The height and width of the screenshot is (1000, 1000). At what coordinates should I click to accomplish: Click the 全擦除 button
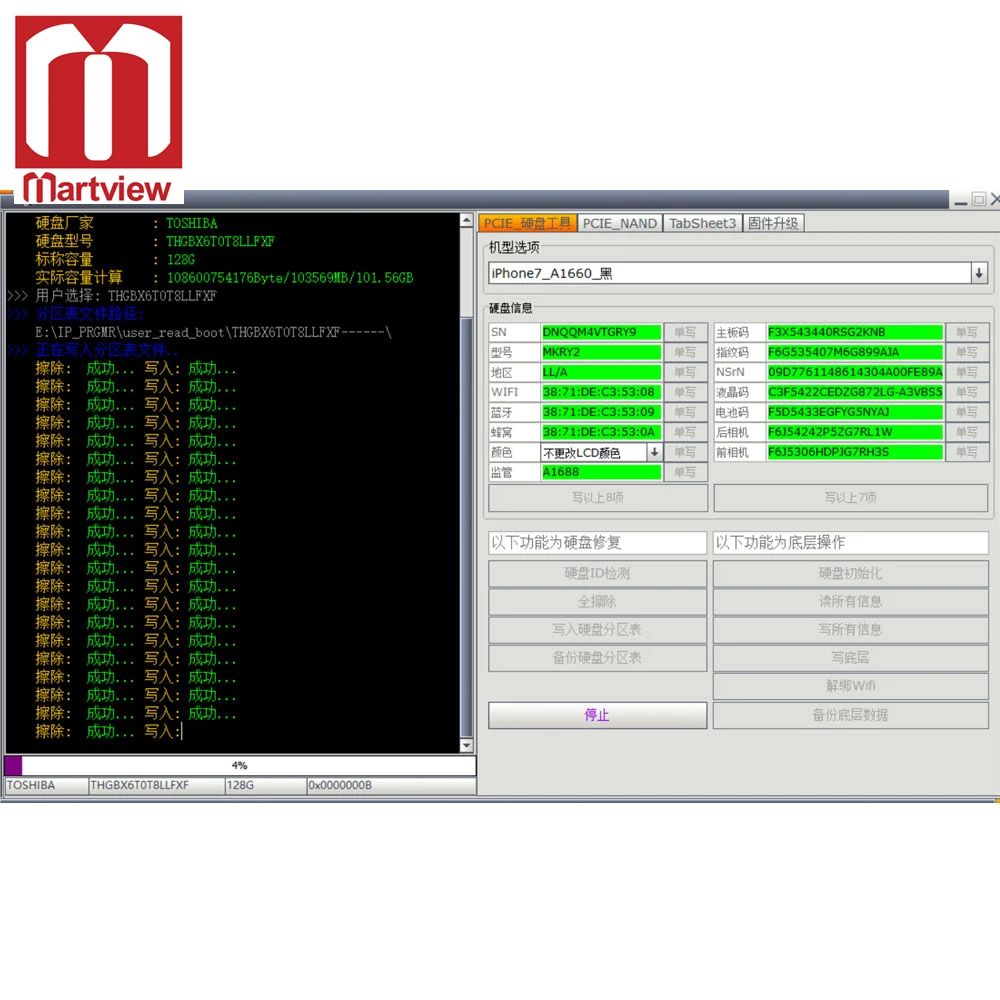[x=598, y=601]
